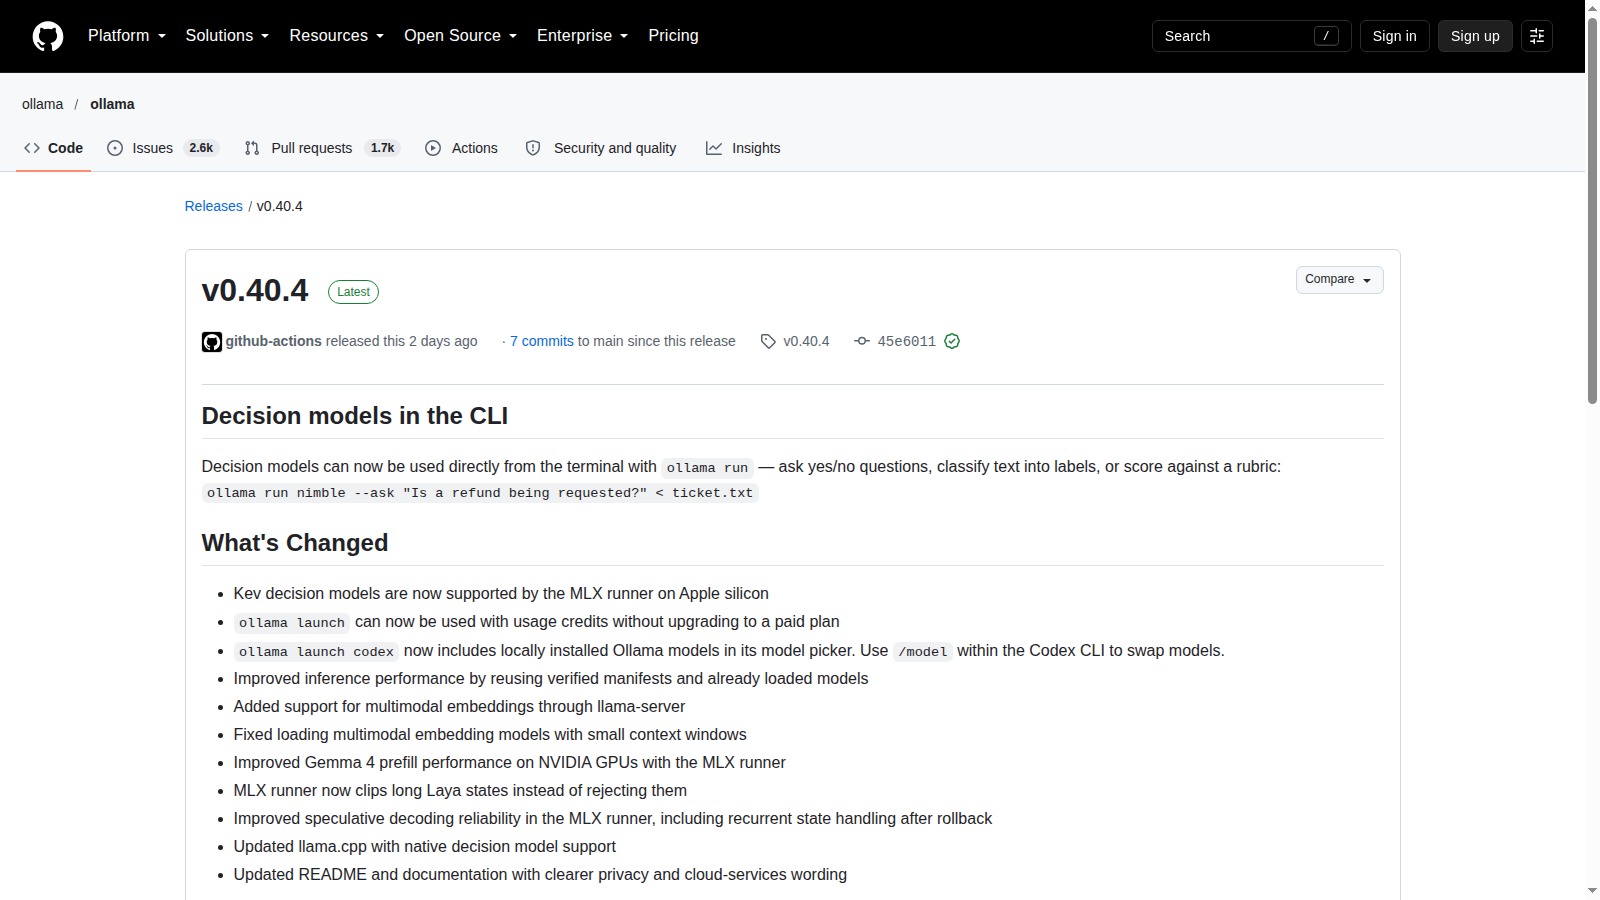Click the v0.40.4 release title
The image size is (1600, 900).
255,290
